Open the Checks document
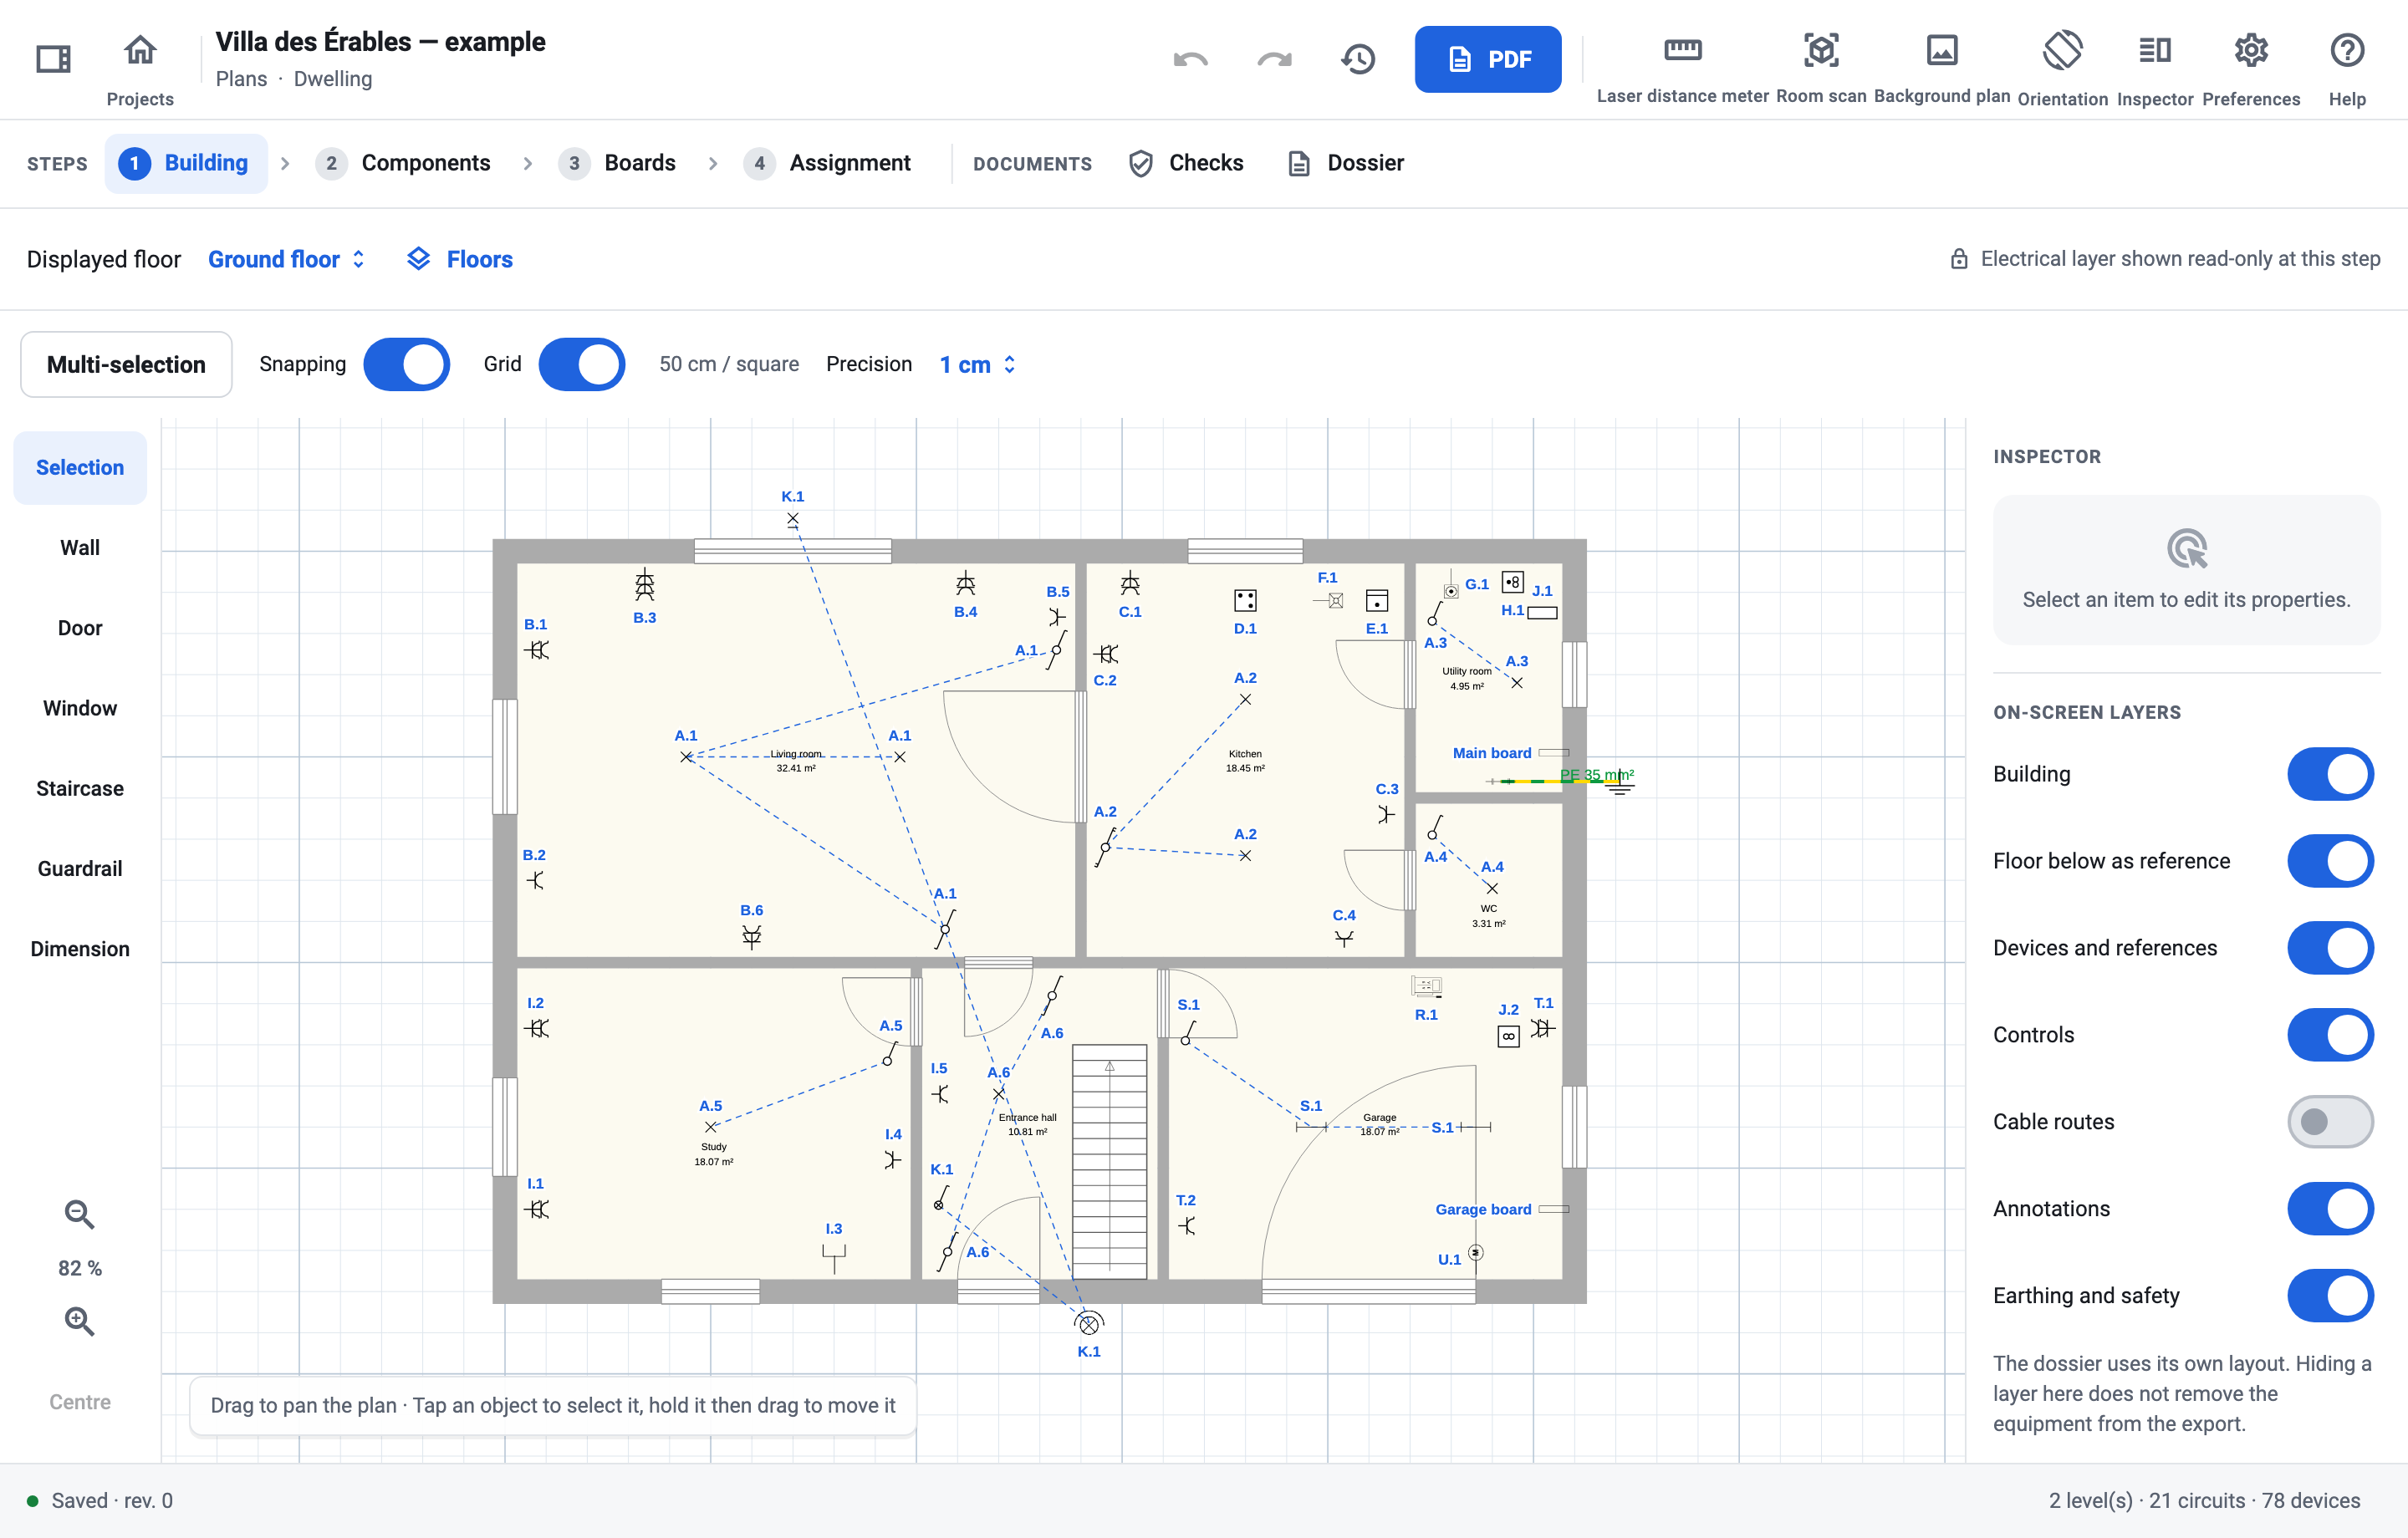Viewport: 2408px width, 1538px height. [x=1186, y=163]
